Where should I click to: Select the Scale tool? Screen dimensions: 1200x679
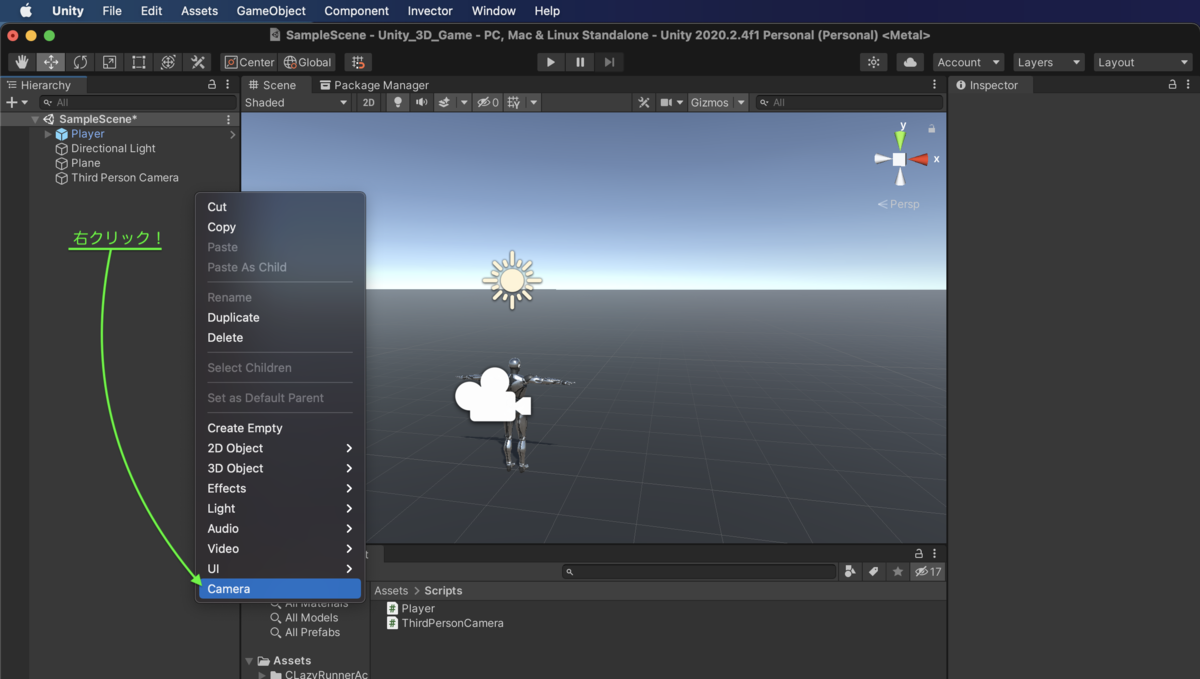(109, 62)
